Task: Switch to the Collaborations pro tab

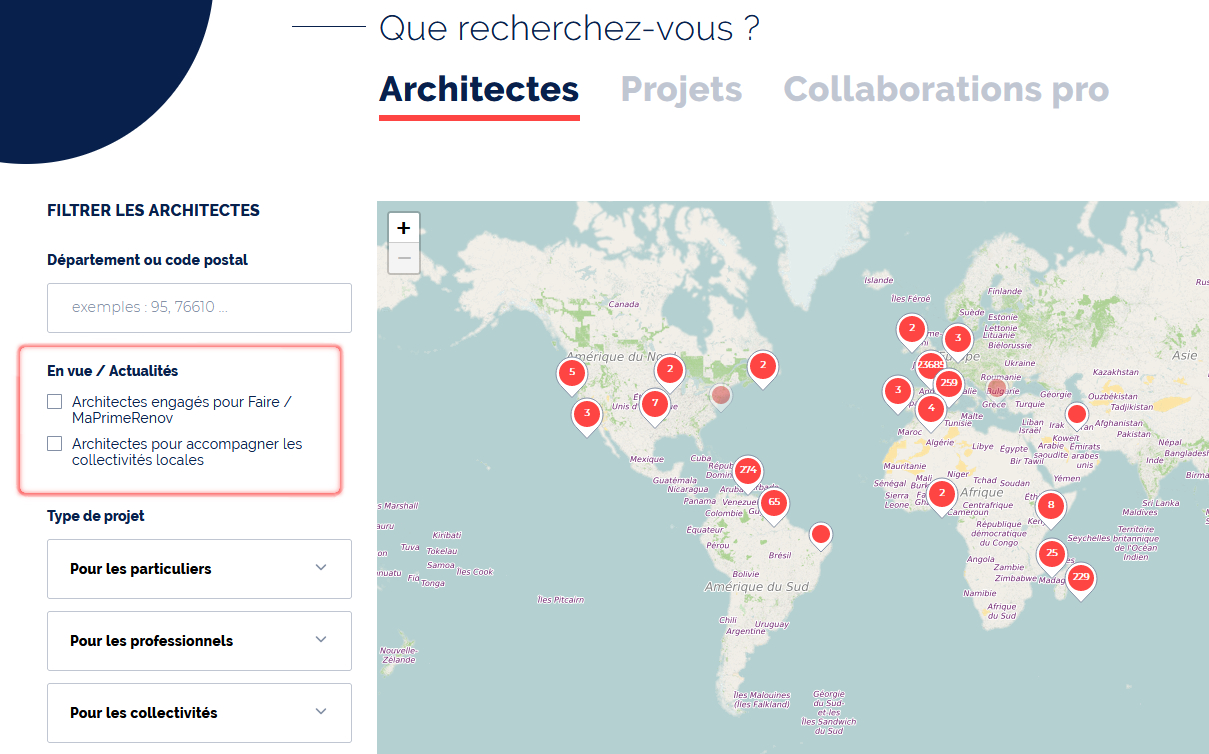Action: (946, 89)
